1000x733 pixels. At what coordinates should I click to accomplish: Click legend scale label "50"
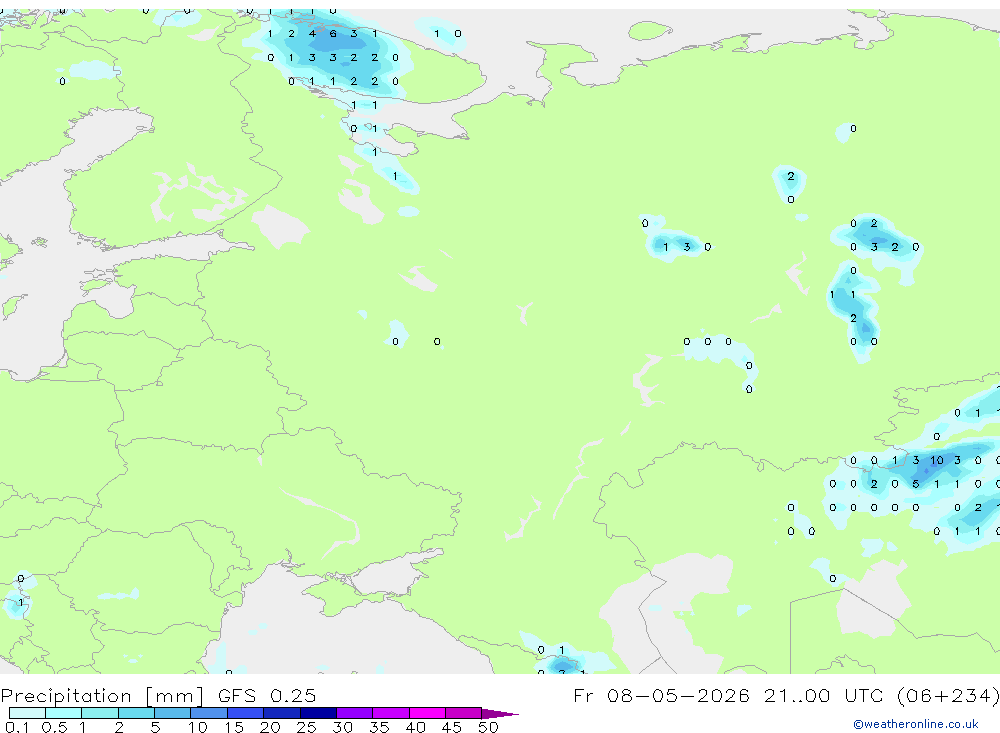pos(488,727)
